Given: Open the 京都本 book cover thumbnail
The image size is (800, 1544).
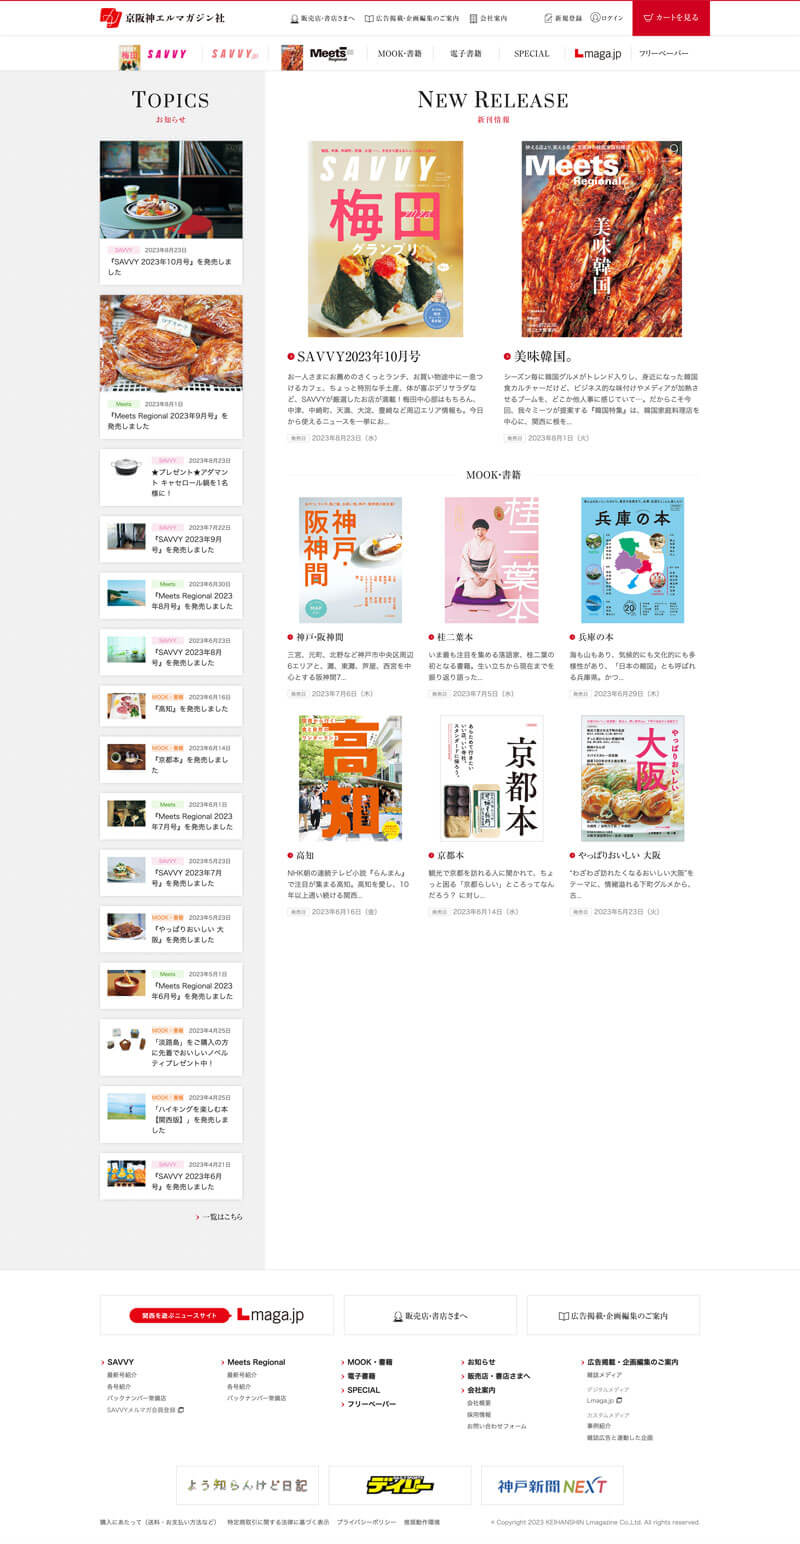Looking at the screenshot, I should (x=492, y=778).
